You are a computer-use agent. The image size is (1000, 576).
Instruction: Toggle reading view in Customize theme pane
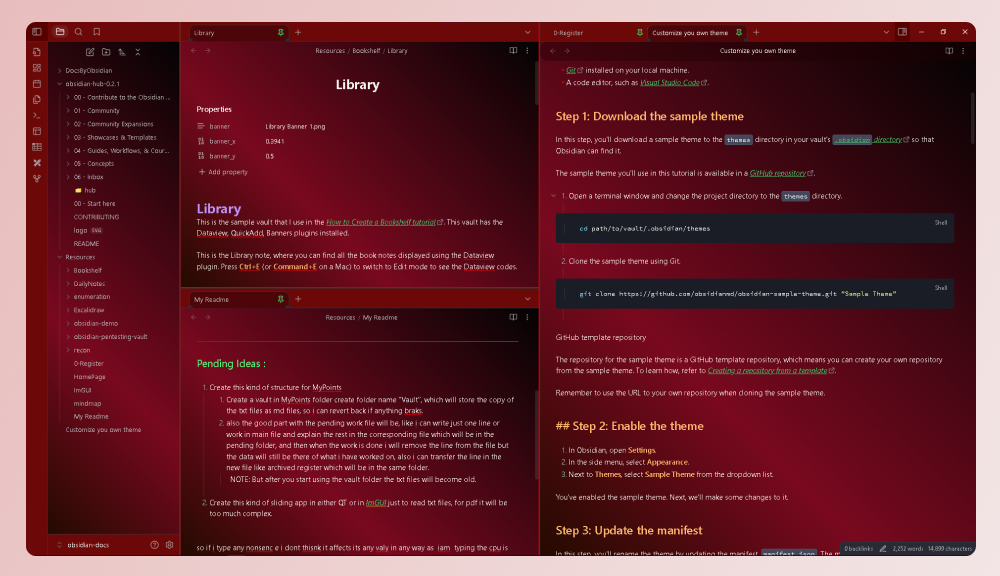[x=949, y=50]
